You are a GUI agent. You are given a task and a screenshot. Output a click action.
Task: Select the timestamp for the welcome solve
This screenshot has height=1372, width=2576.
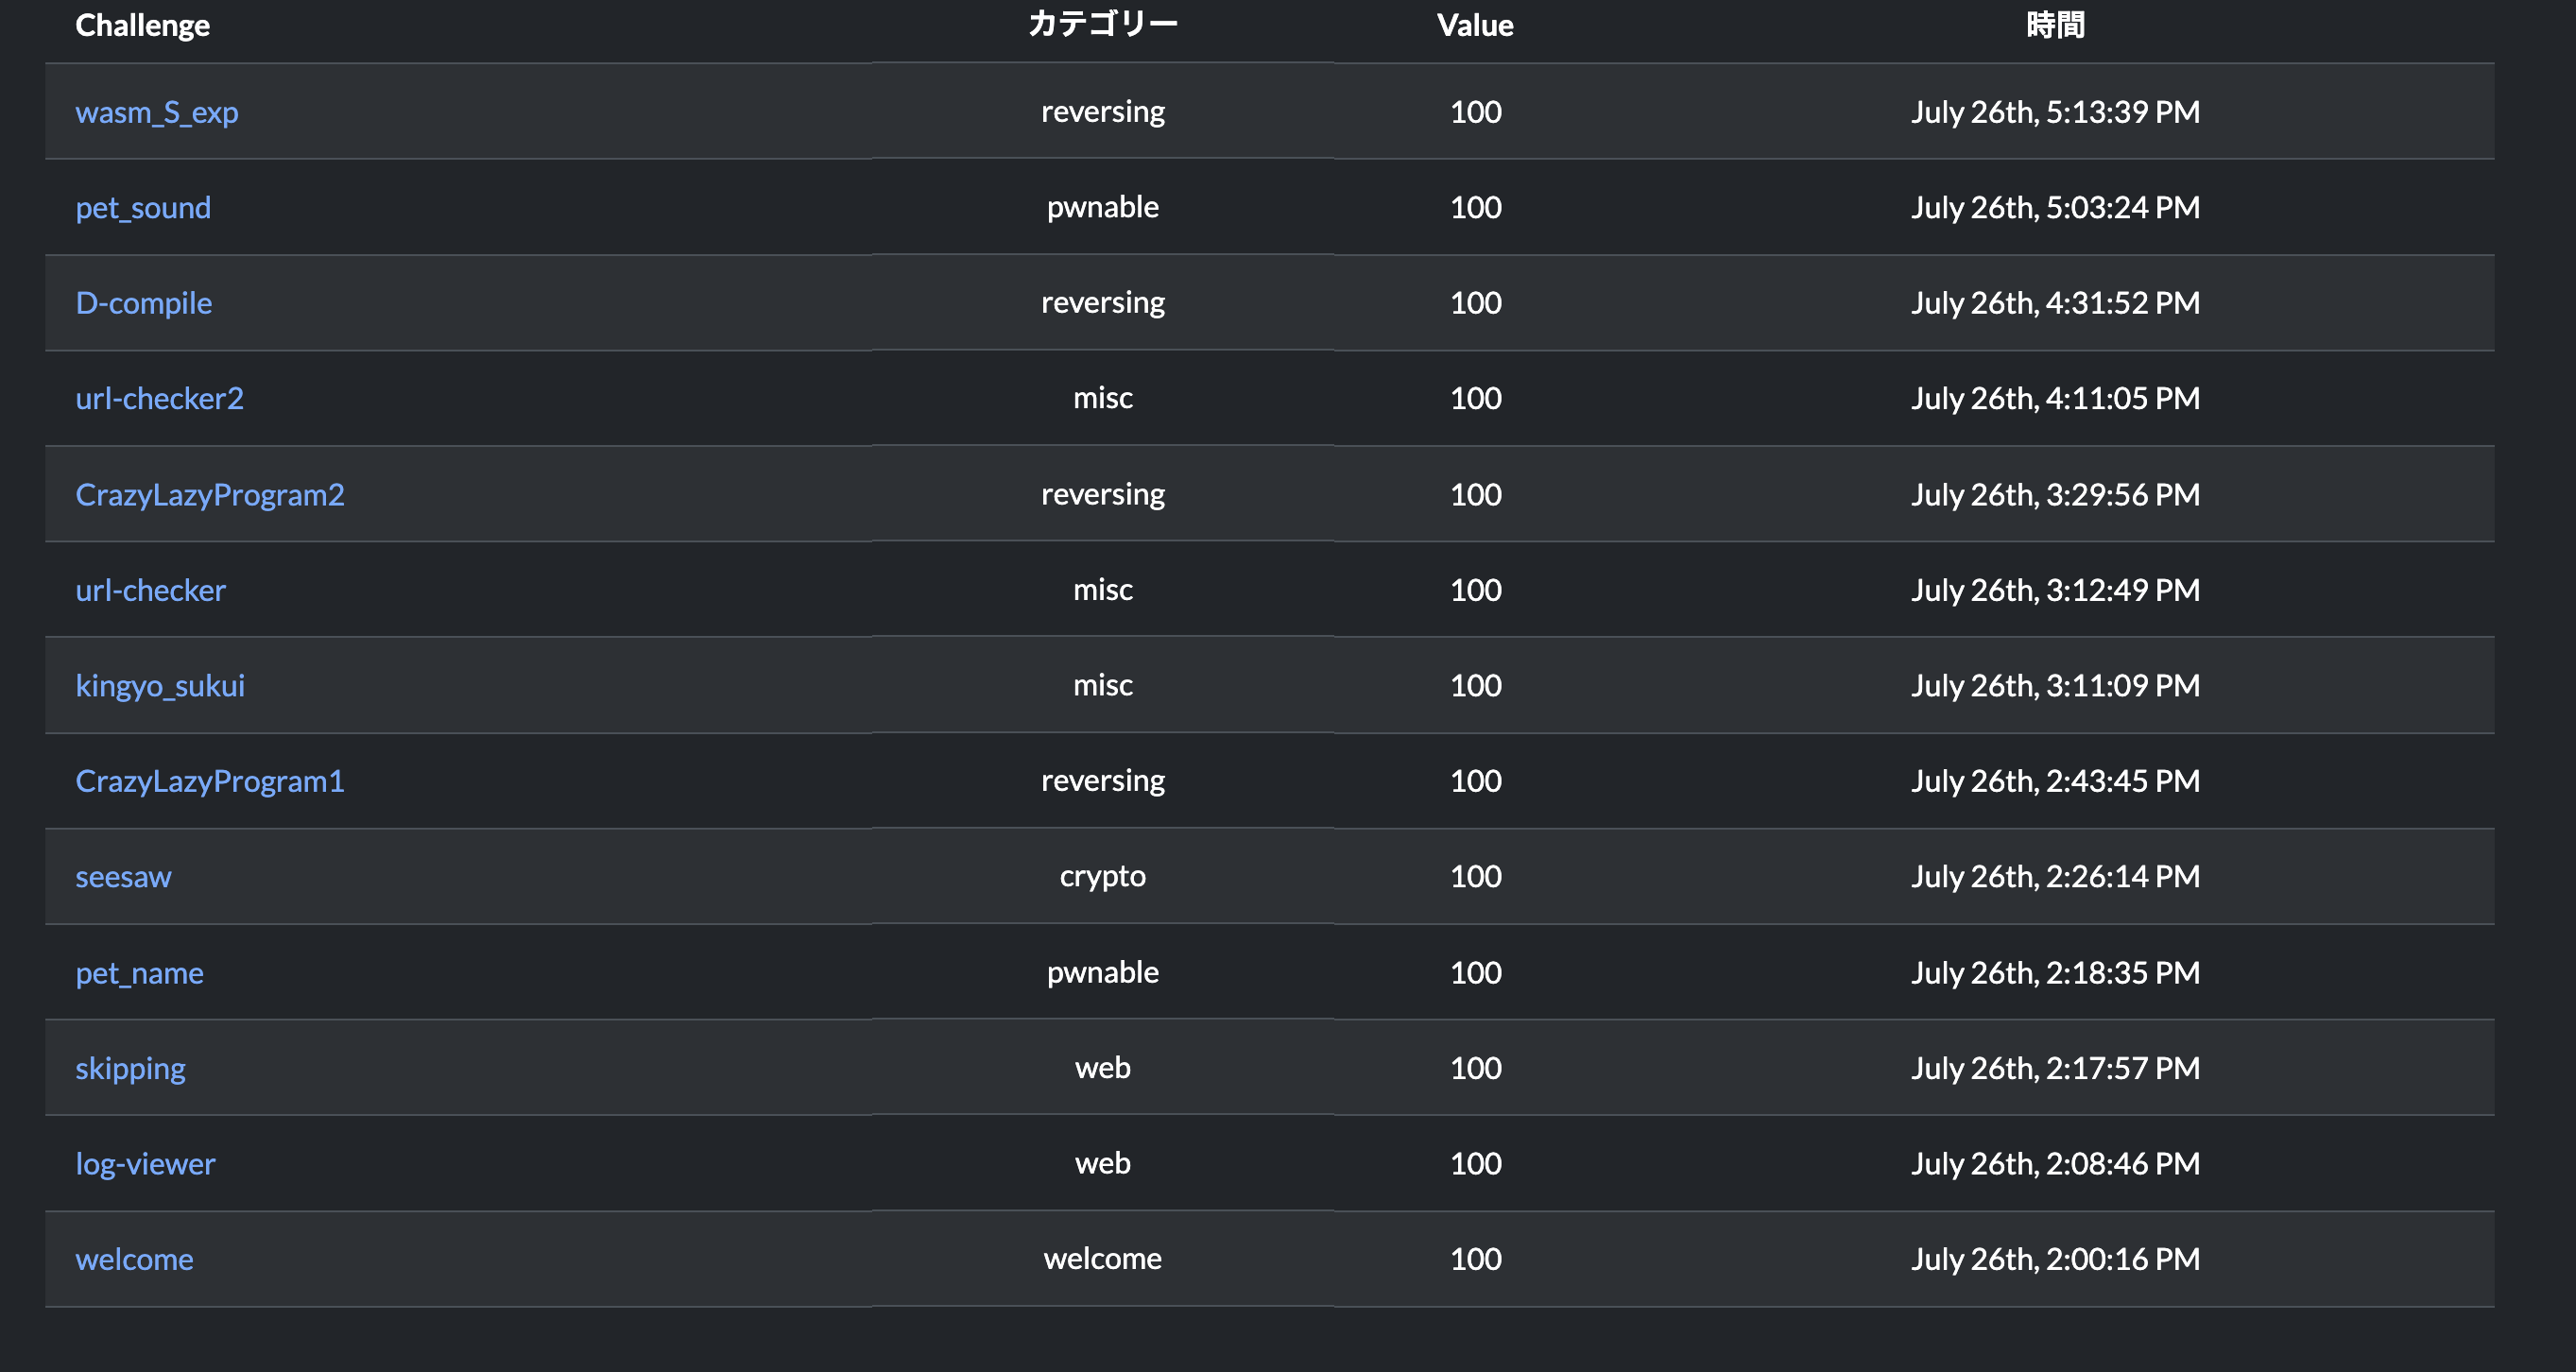pyautogui.click(x=2055, y=1259)
